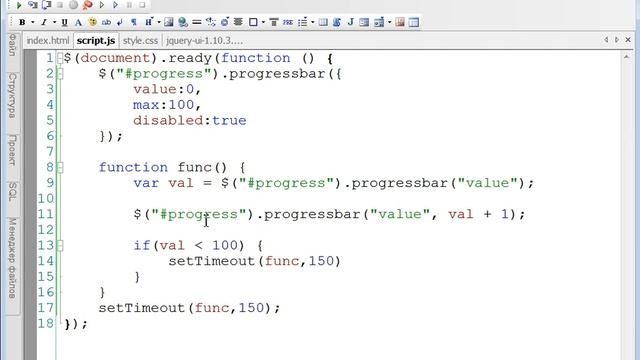Click line number 7 in the gutter
This screenshot has width=640, height=360.
pos(49,152)
